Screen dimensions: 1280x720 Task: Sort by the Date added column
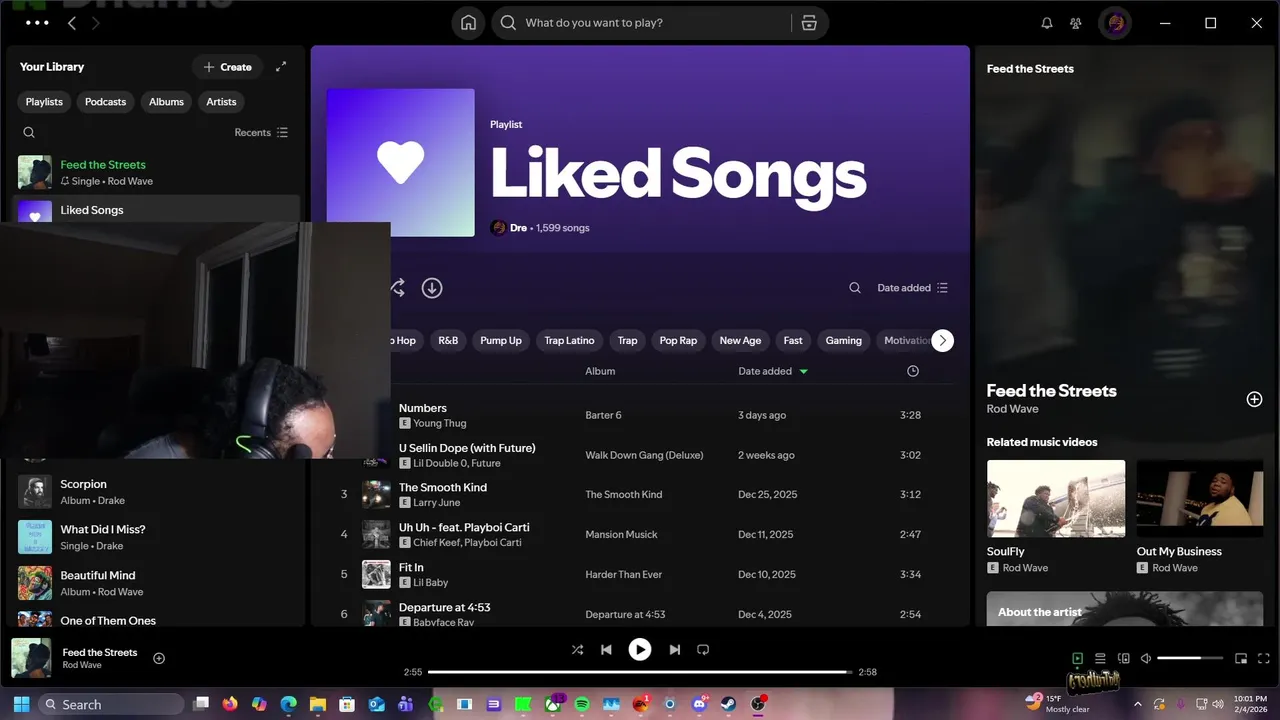point(773,371)
